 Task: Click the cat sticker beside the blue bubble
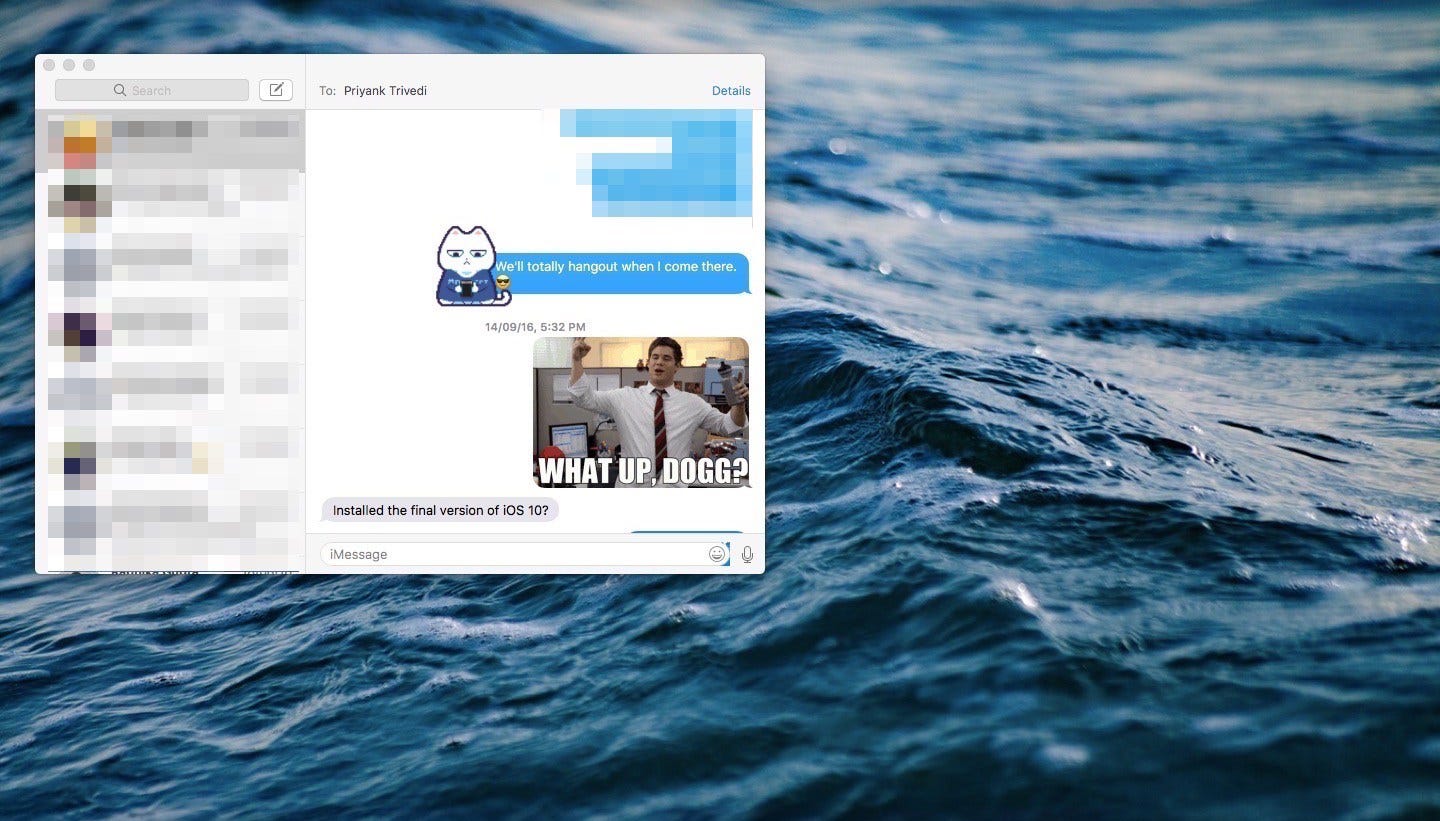click(470, 265)
